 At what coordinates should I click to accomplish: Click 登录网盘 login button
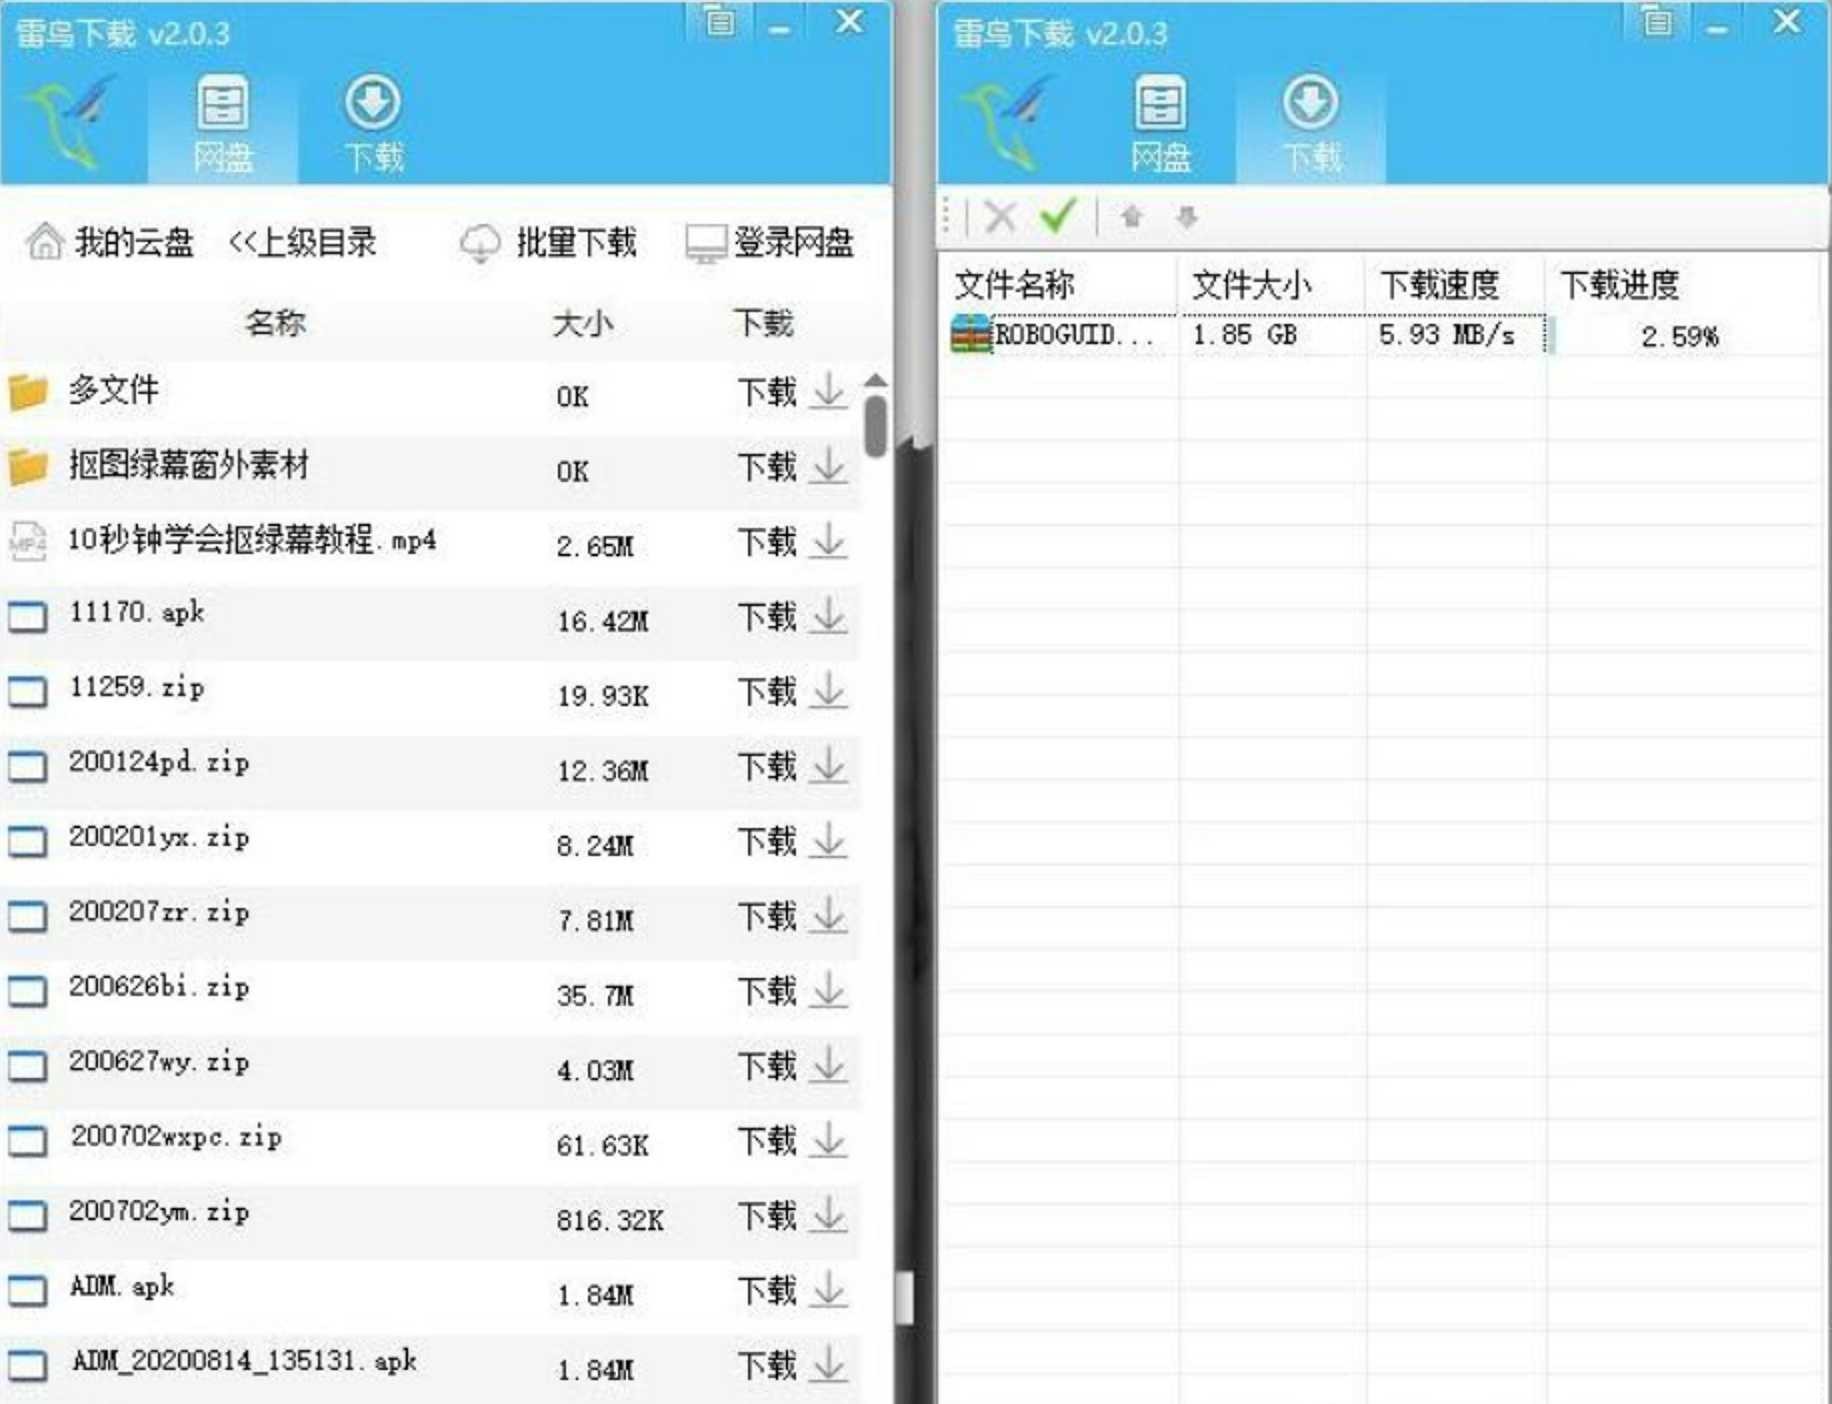click(x=769, y=242)
